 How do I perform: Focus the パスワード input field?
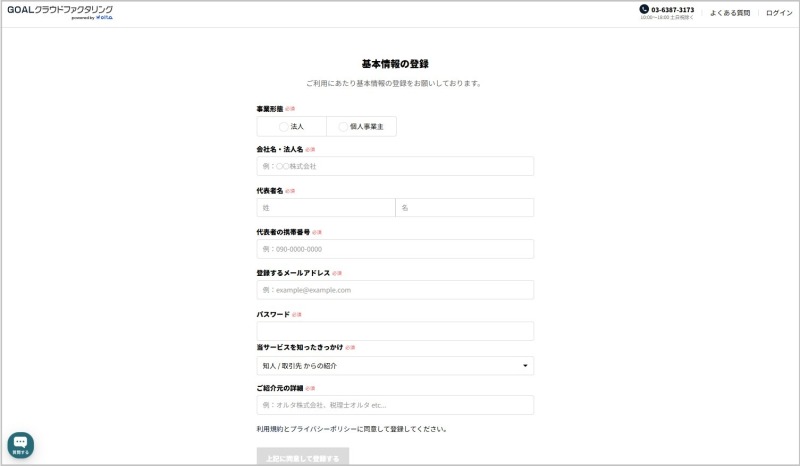click(x=394, y=331)
